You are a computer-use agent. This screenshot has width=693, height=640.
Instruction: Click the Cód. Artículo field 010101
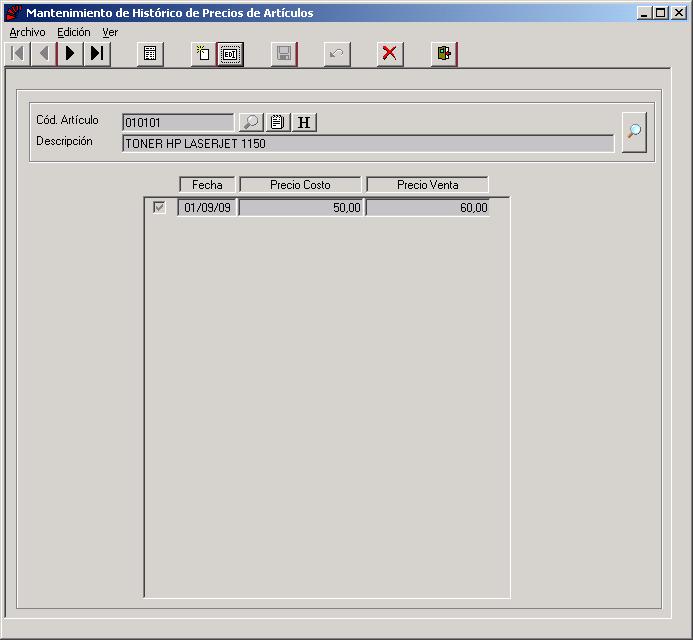point(178,122)
